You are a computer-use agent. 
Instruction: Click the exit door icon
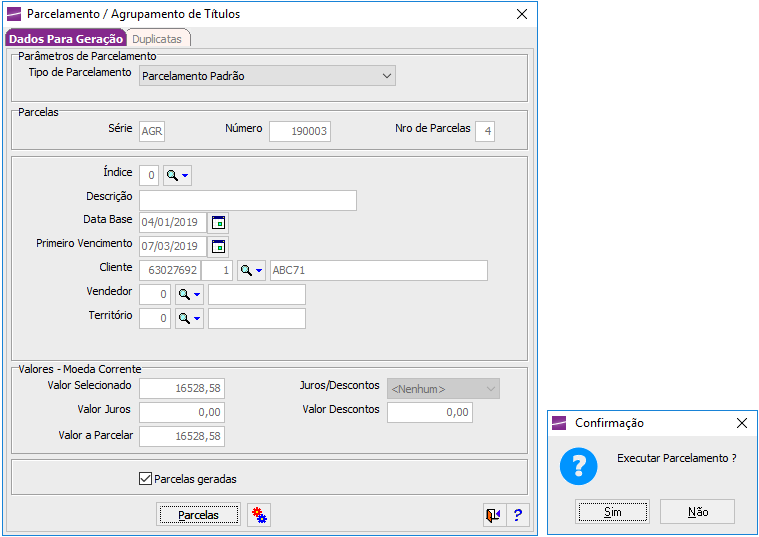point(493,515)
